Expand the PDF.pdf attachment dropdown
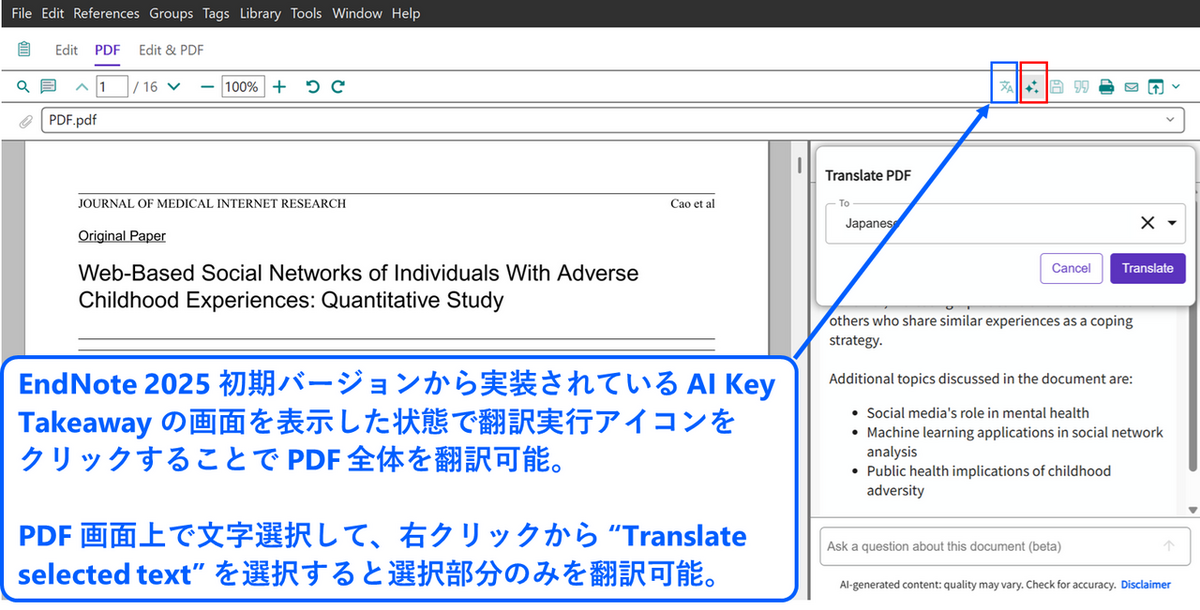This screenshot has height=610, width=1200. click(x=1170, y=120)
